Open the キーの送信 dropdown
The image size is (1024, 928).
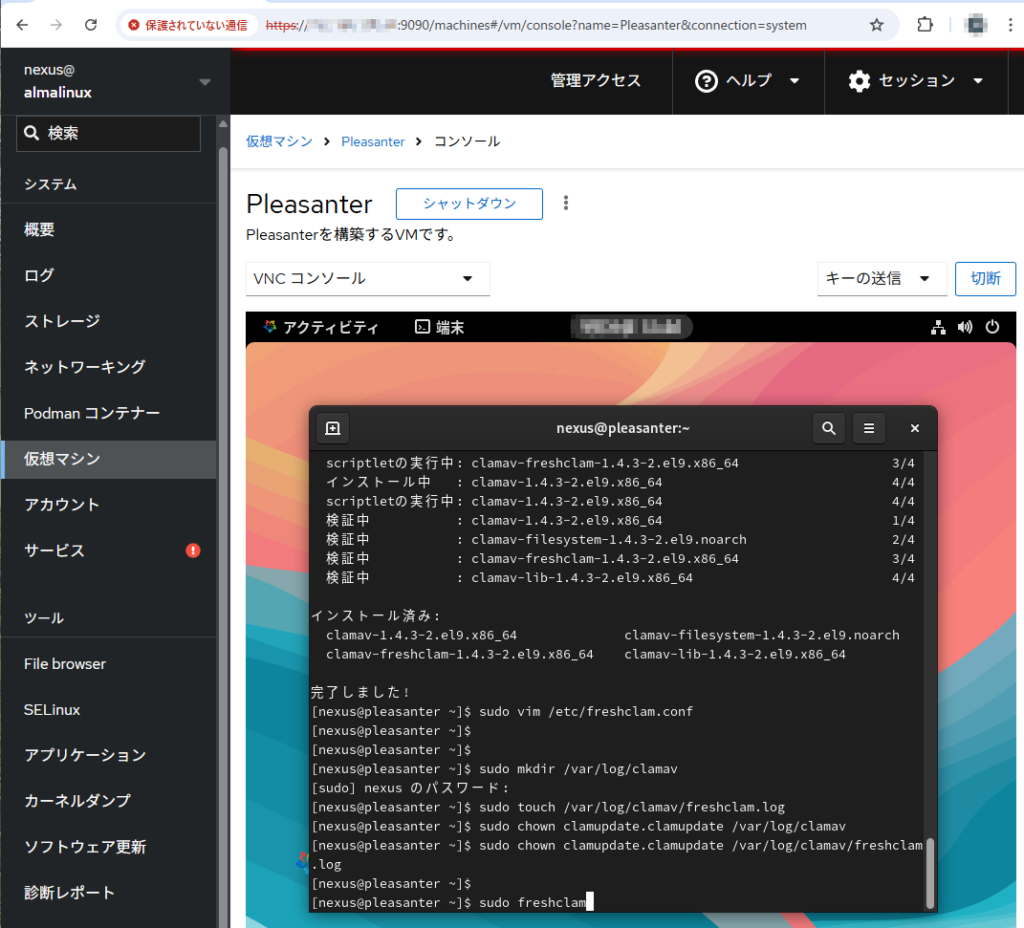pyautogui.click(x=881, y=279)
